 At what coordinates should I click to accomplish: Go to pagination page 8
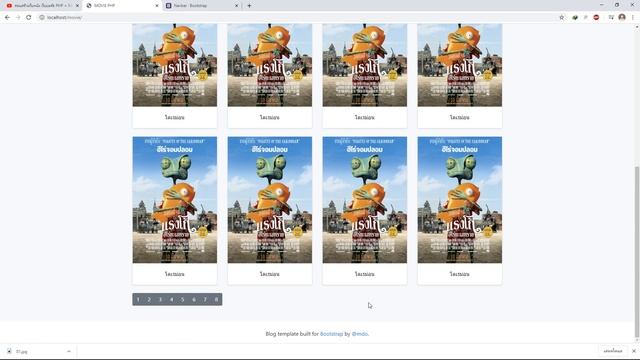coord(216,300)
